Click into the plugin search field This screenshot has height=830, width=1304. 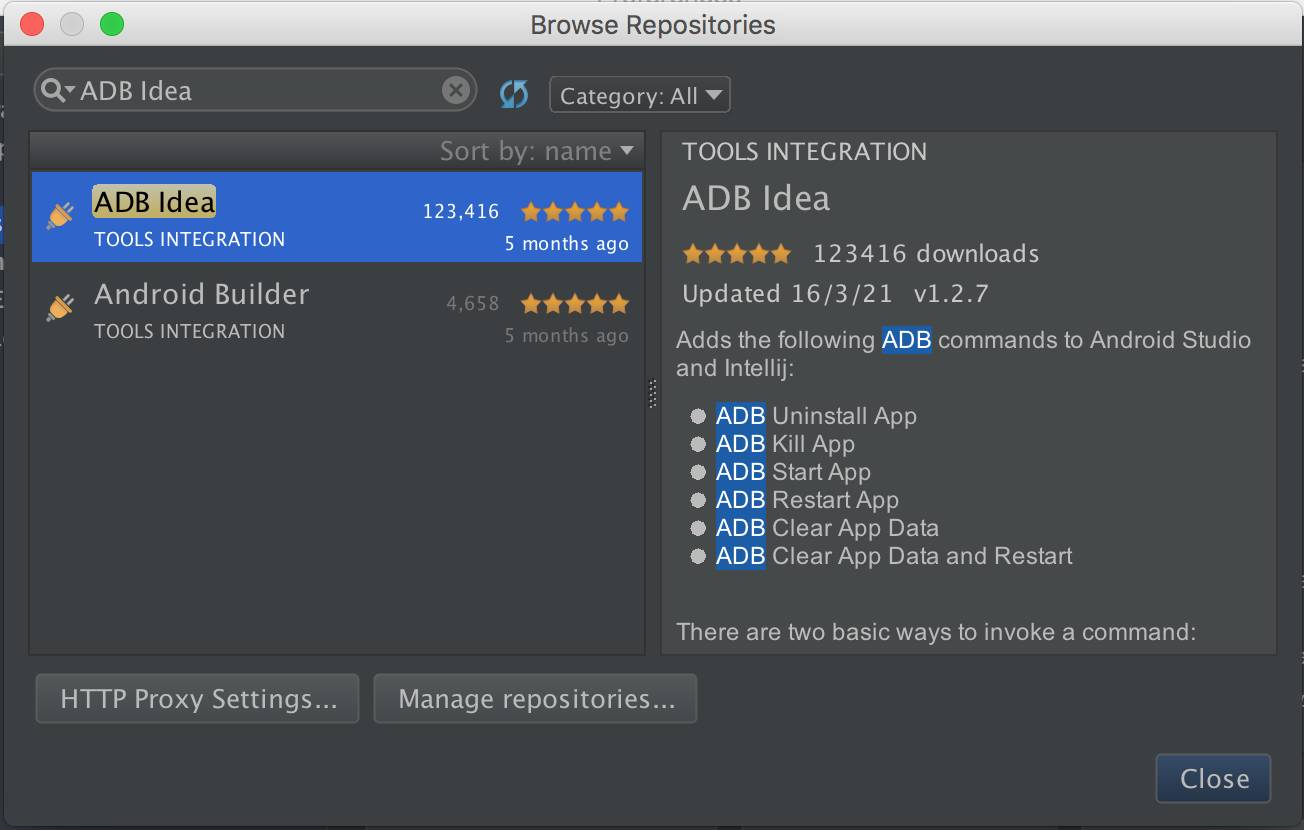coord(260,91)
